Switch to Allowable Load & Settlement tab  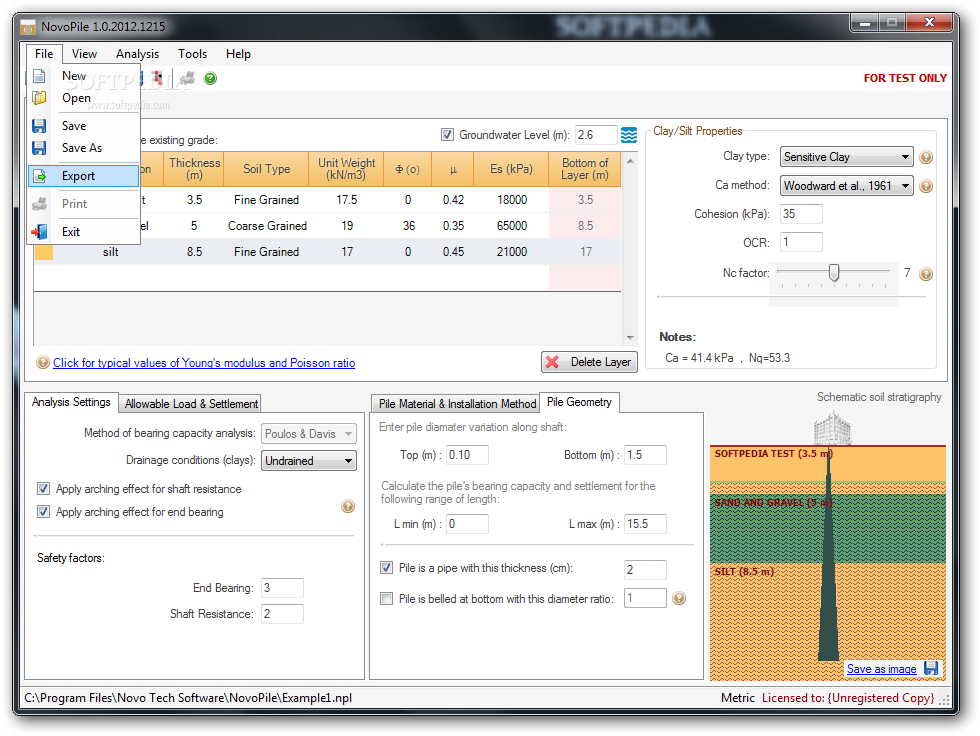[191, 404]
